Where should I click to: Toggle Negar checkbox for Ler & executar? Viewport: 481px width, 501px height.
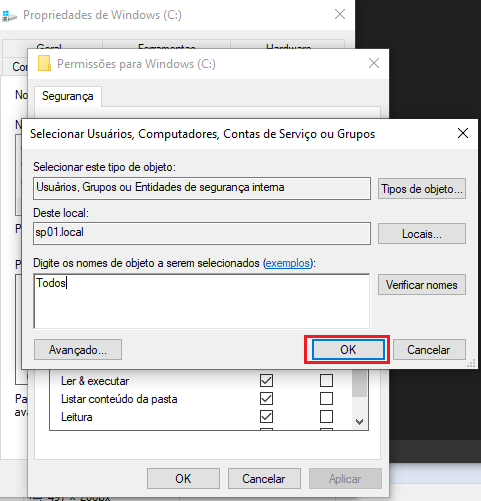(x=326, y=380)
